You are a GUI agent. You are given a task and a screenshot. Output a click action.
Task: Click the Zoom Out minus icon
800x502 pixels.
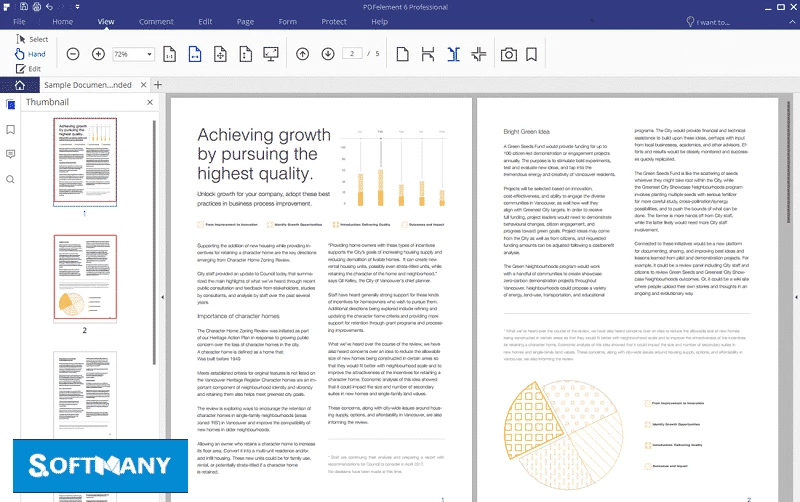click(73, 54)
